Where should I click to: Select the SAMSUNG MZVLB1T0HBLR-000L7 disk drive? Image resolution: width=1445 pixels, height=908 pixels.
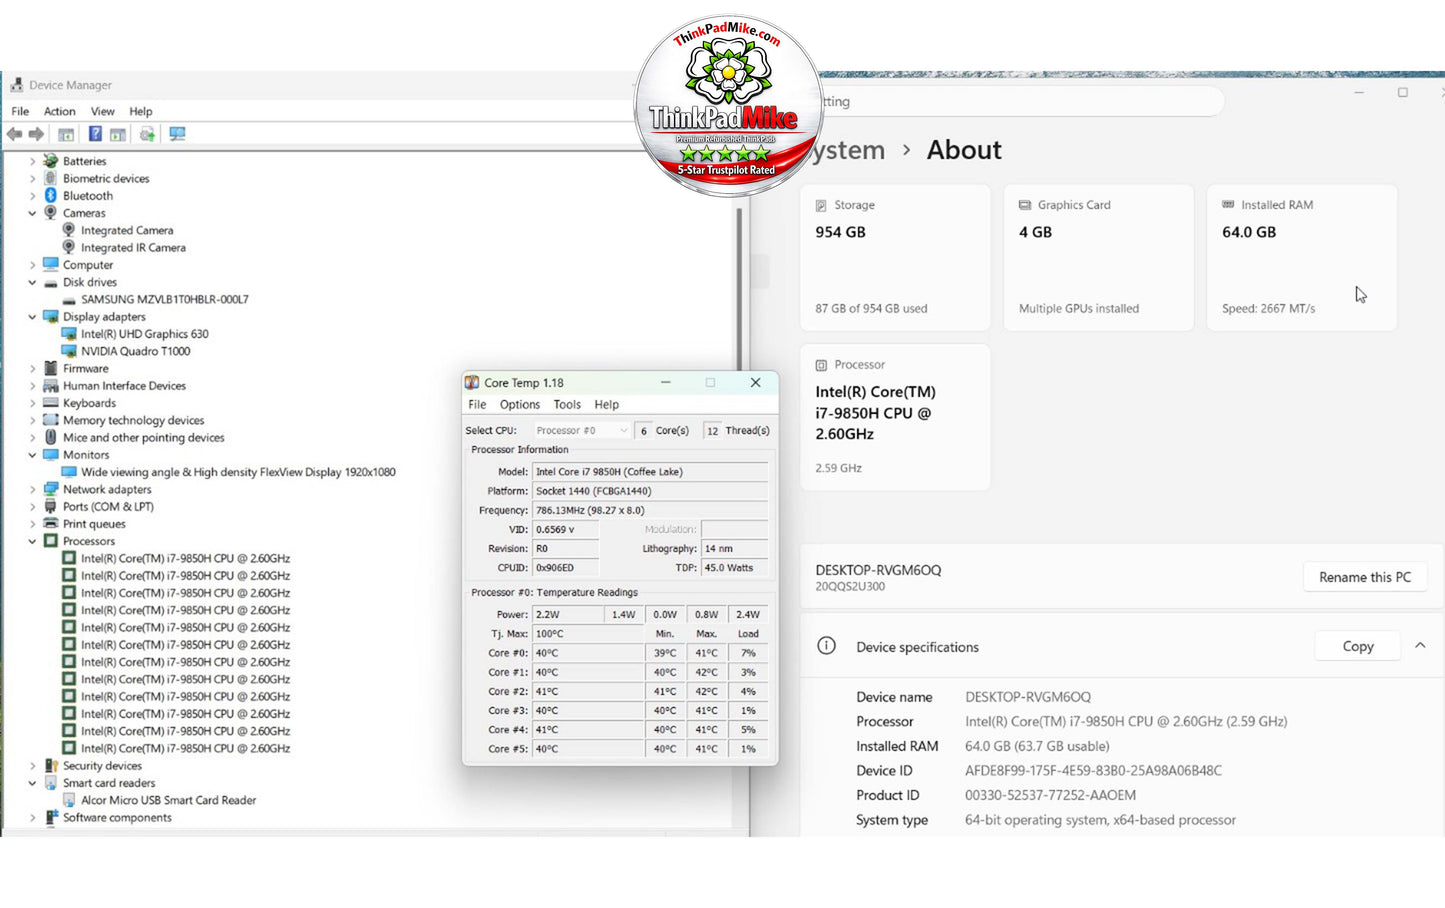click(165, 299)
